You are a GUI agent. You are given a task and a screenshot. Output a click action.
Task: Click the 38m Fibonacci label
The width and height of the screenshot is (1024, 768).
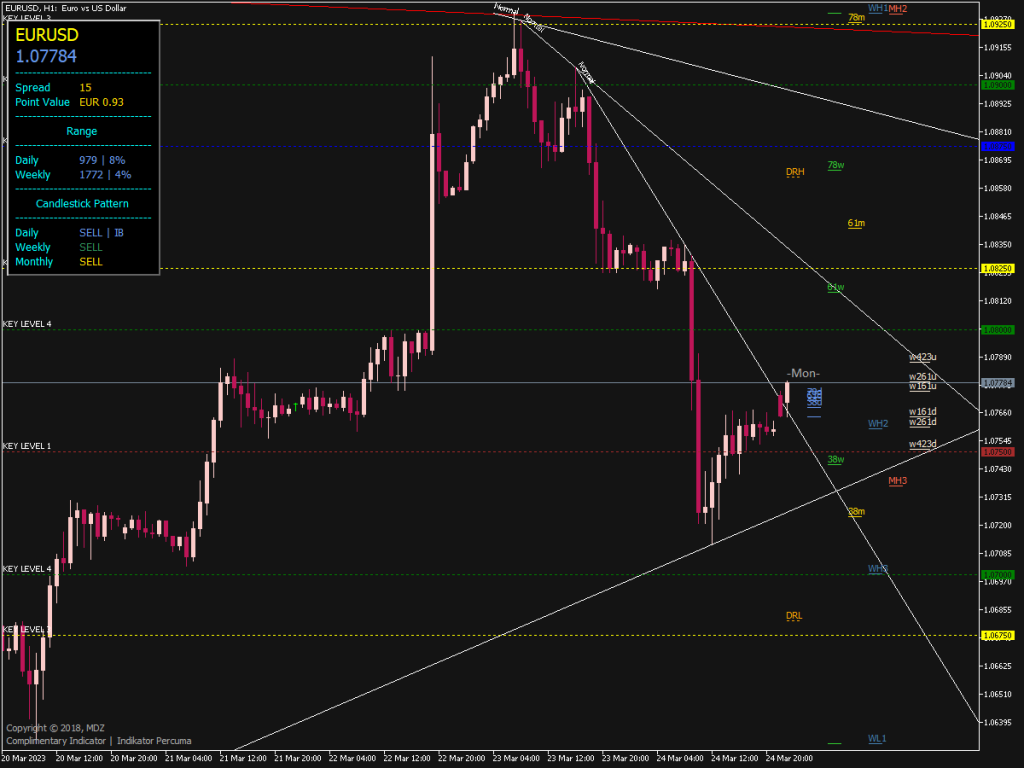coord(856,511)
